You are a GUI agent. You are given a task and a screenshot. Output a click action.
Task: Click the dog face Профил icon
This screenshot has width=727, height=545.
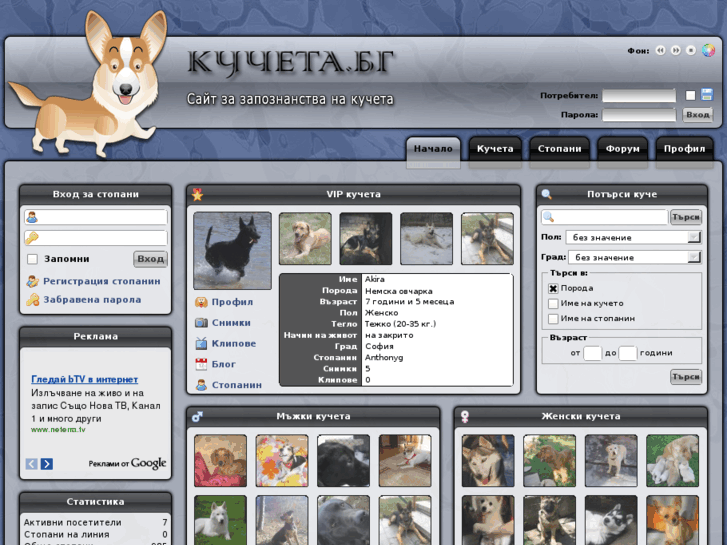click(201, 302)
